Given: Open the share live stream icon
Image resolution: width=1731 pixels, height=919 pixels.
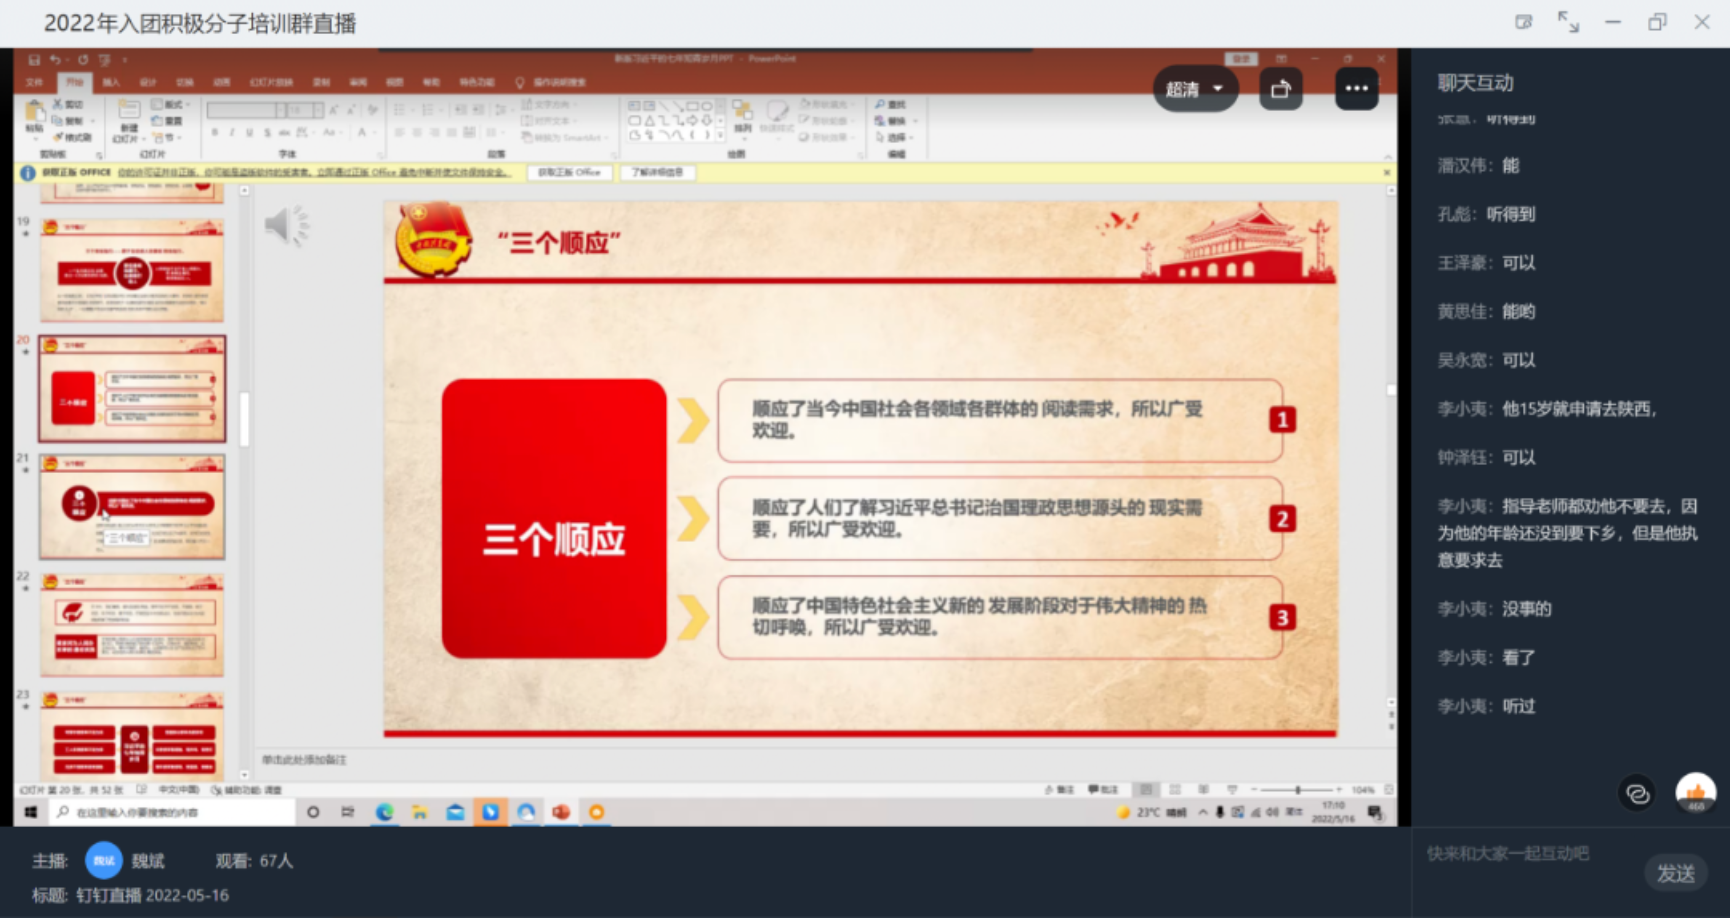Looking at the screenshot, I should 1280,89.
